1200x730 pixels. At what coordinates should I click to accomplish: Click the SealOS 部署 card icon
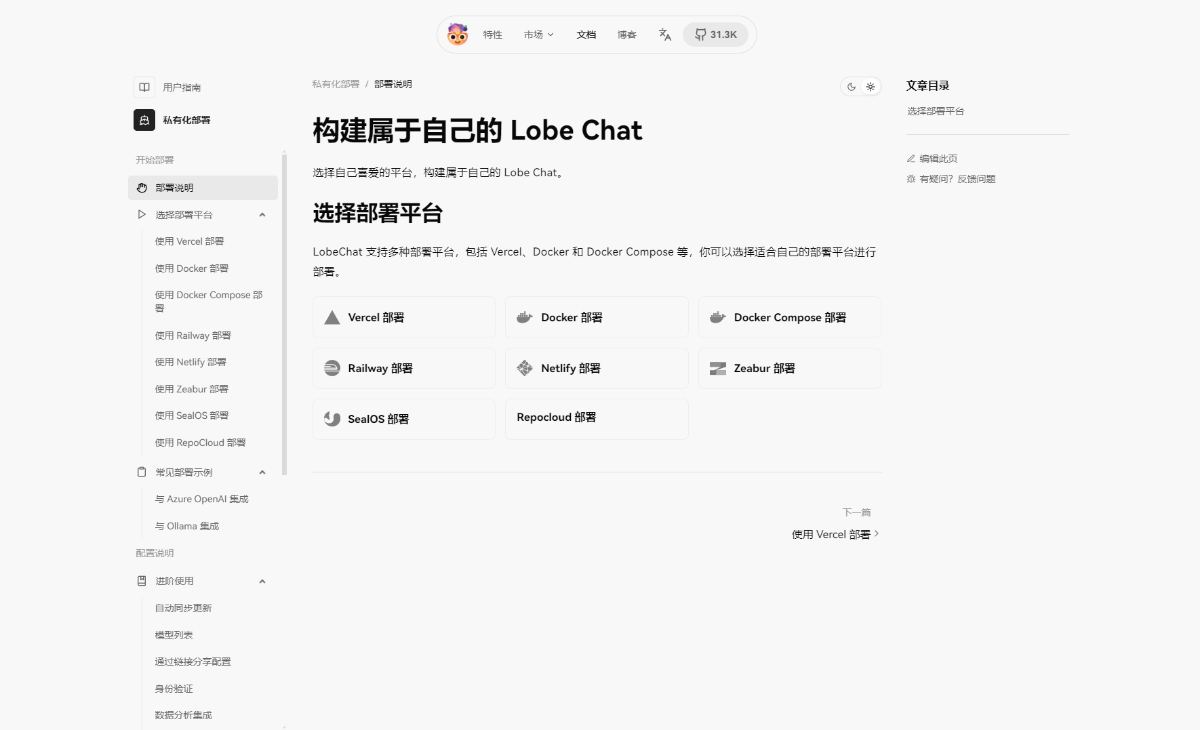click(330, 418)
